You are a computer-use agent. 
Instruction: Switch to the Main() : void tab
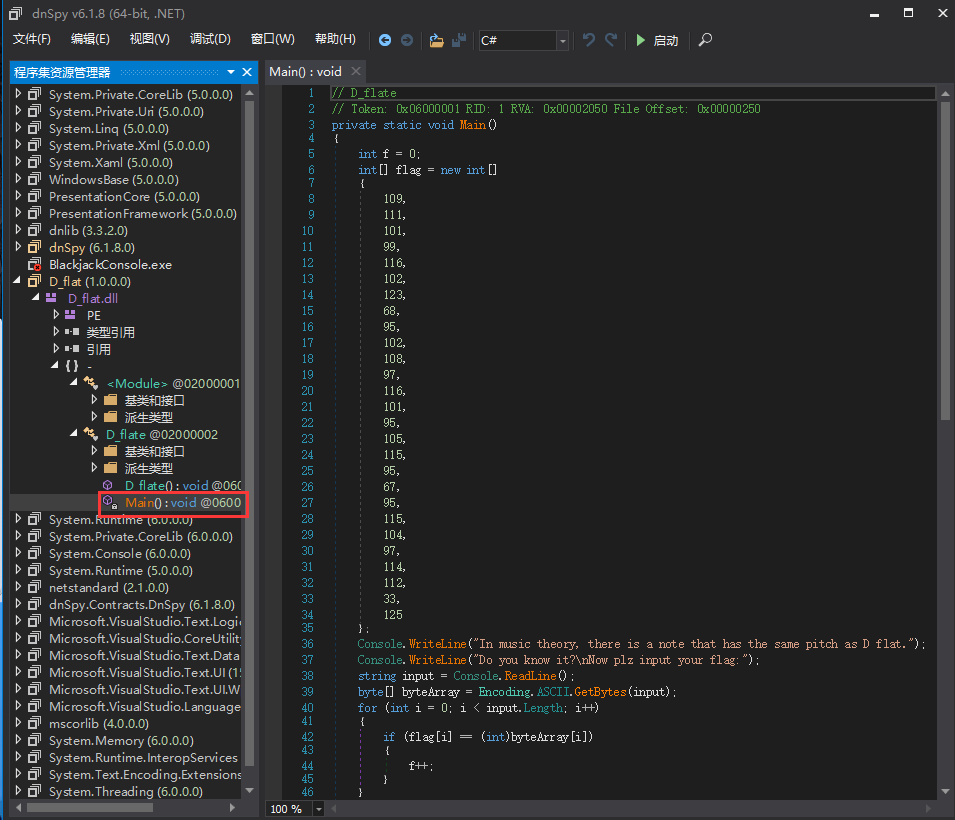[305, 71]
